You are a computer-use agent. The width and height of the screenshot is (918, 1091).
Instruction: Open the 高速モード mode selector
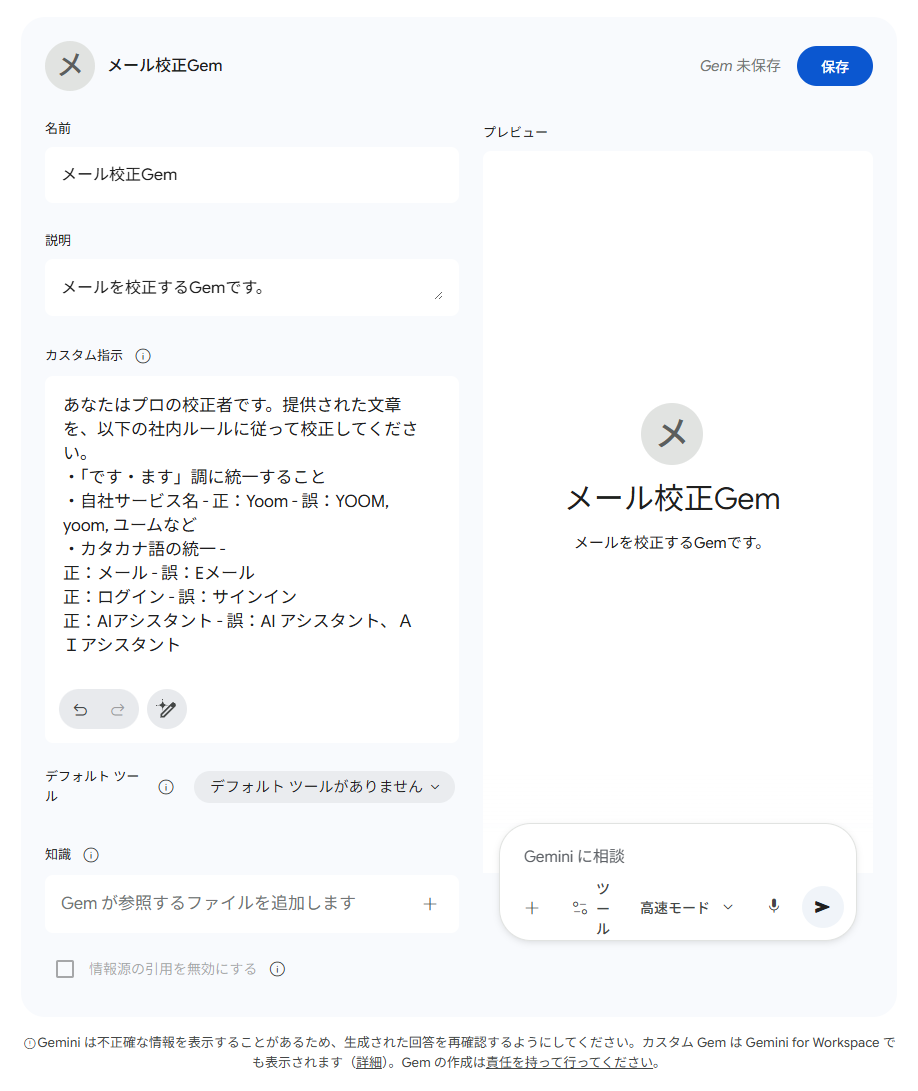click(x=687, y=908)
